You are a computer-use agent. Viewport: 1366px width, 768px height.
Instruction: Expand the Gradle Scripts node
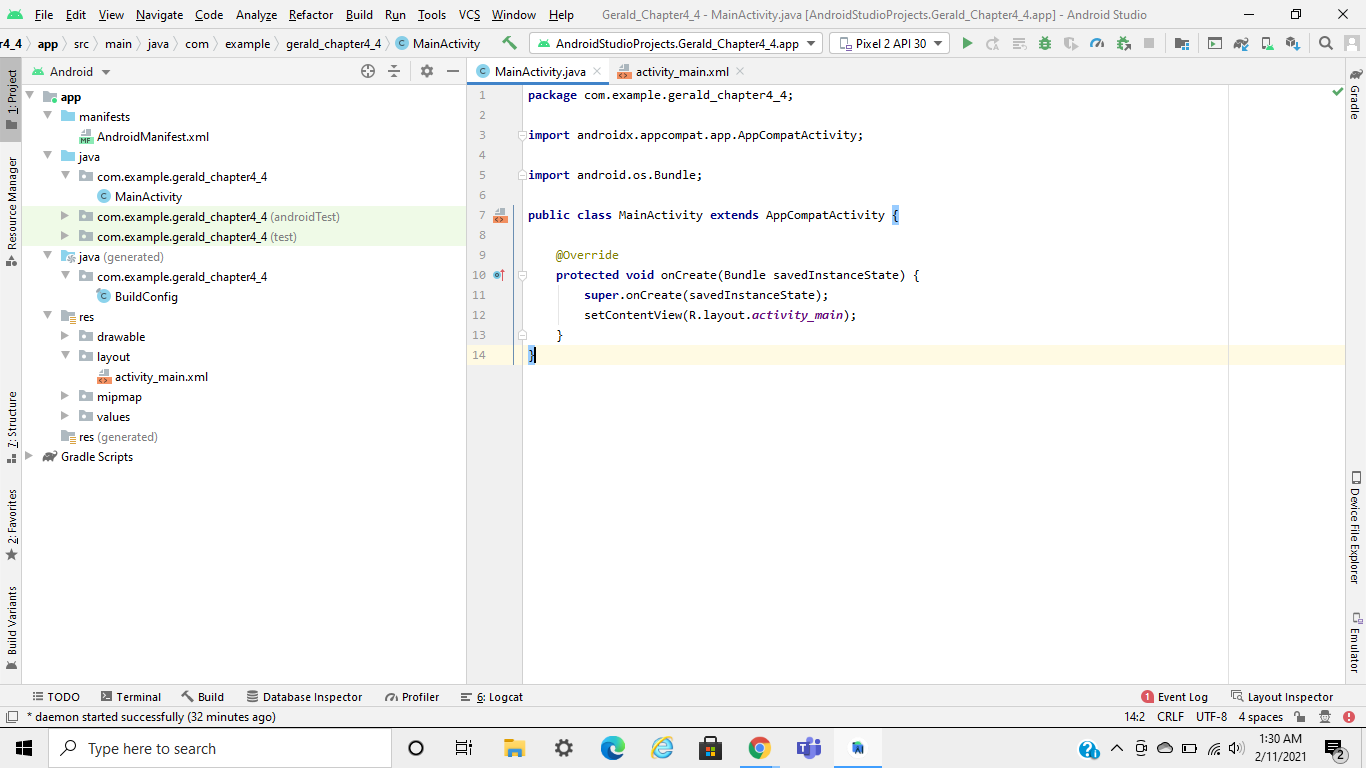[x=29, y=456]
